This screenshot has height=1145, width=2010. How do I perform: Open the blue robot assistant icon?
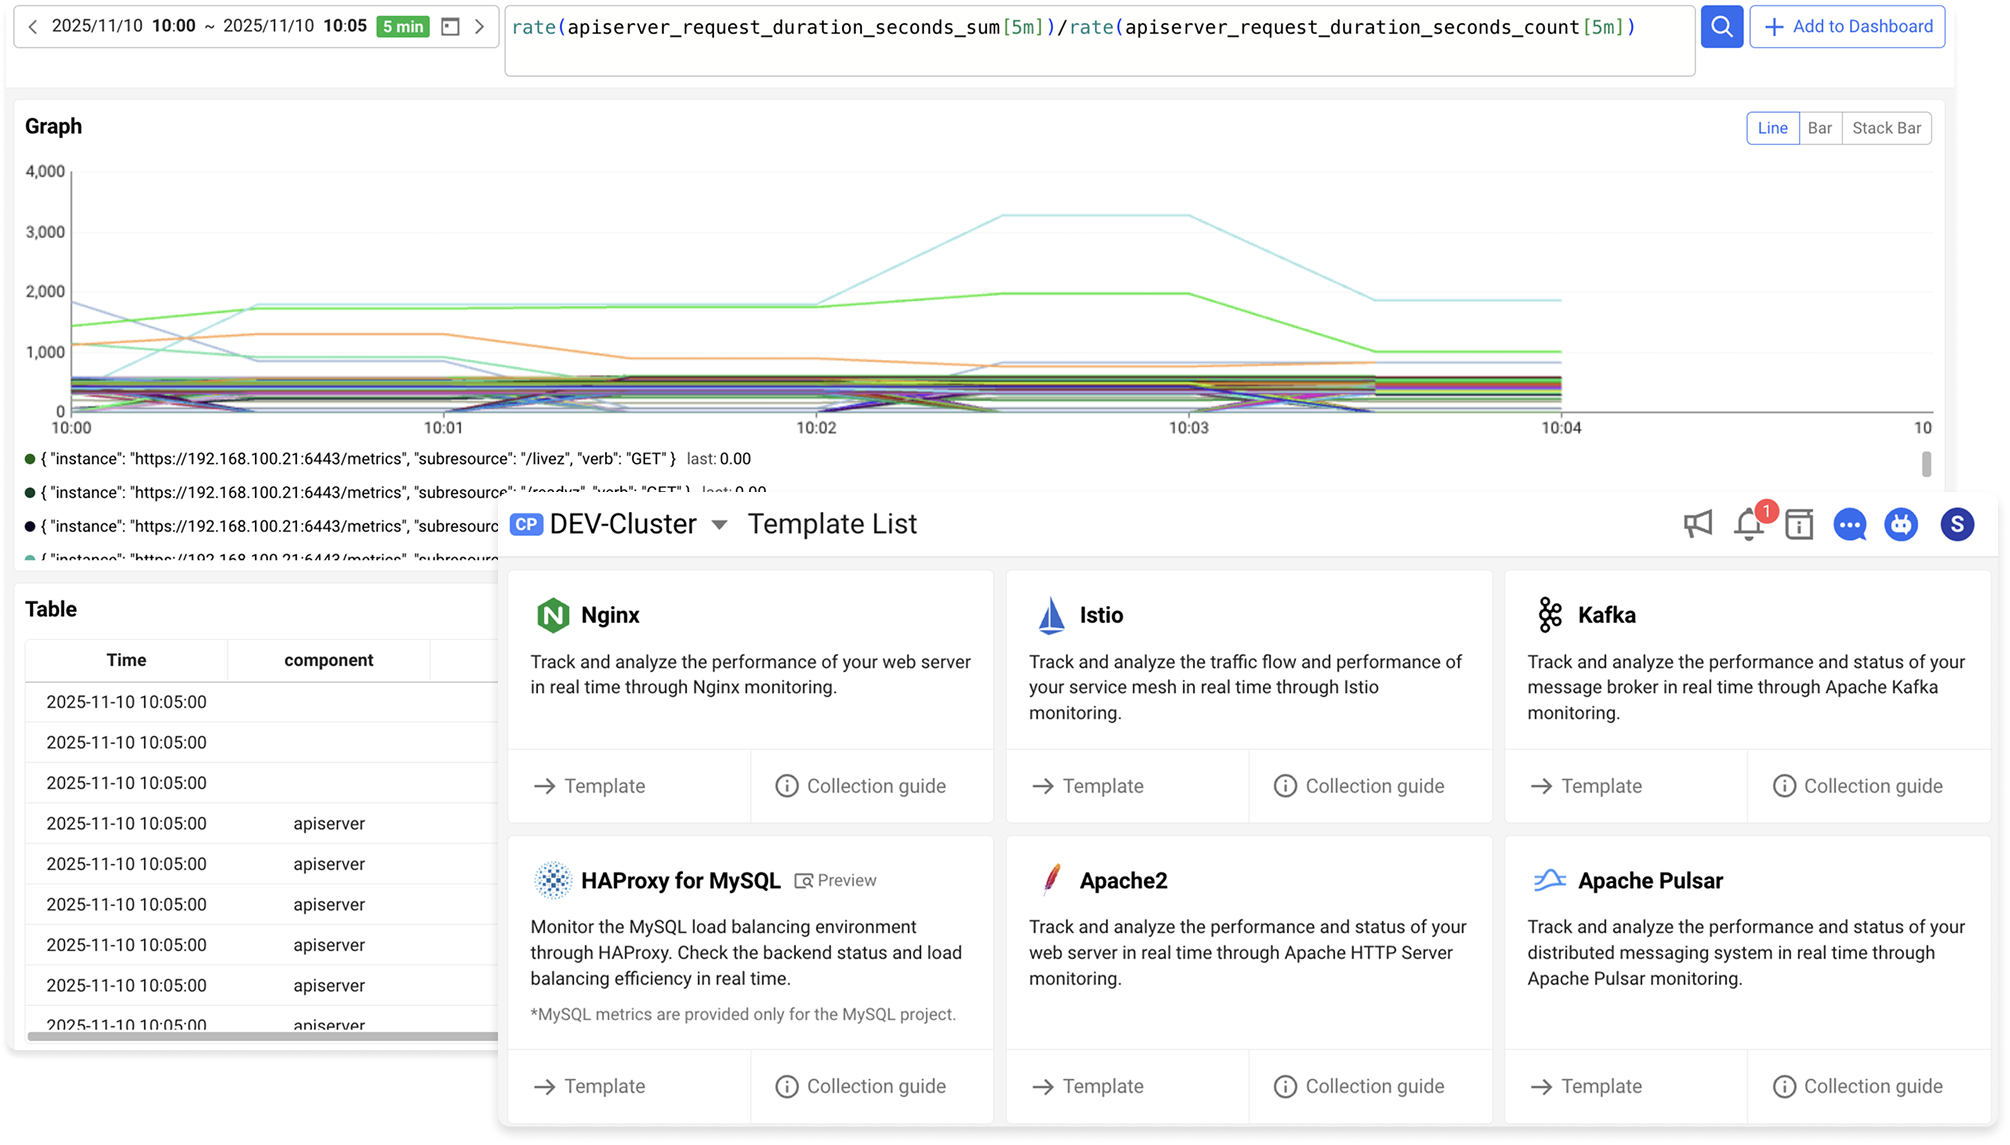1900,524
